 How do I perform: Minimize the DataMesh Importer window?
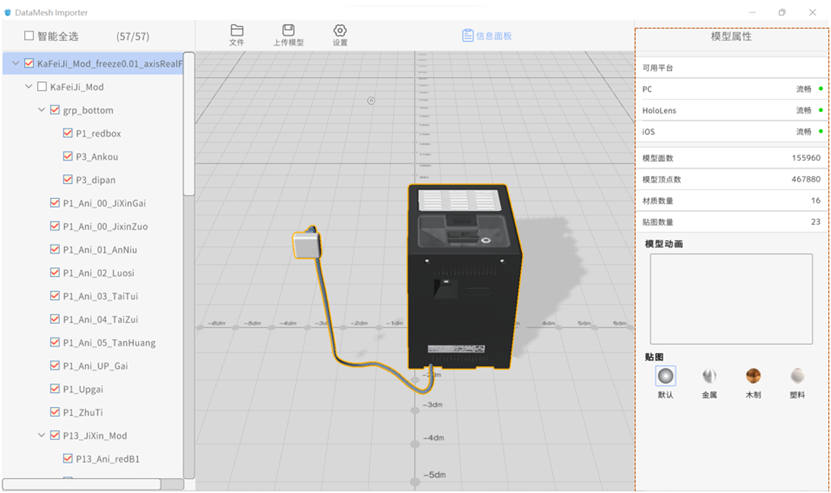(752, 12)
